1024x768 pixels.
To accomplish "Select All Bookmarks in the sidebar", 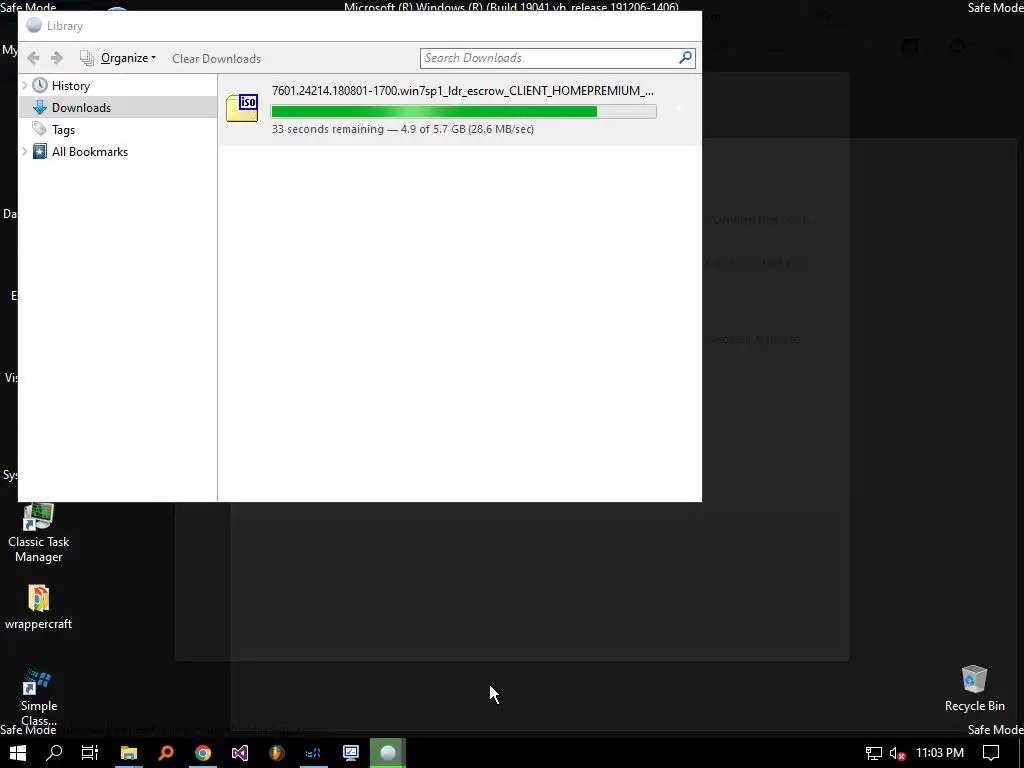I will pyautogui.click(x=89, y=152).
